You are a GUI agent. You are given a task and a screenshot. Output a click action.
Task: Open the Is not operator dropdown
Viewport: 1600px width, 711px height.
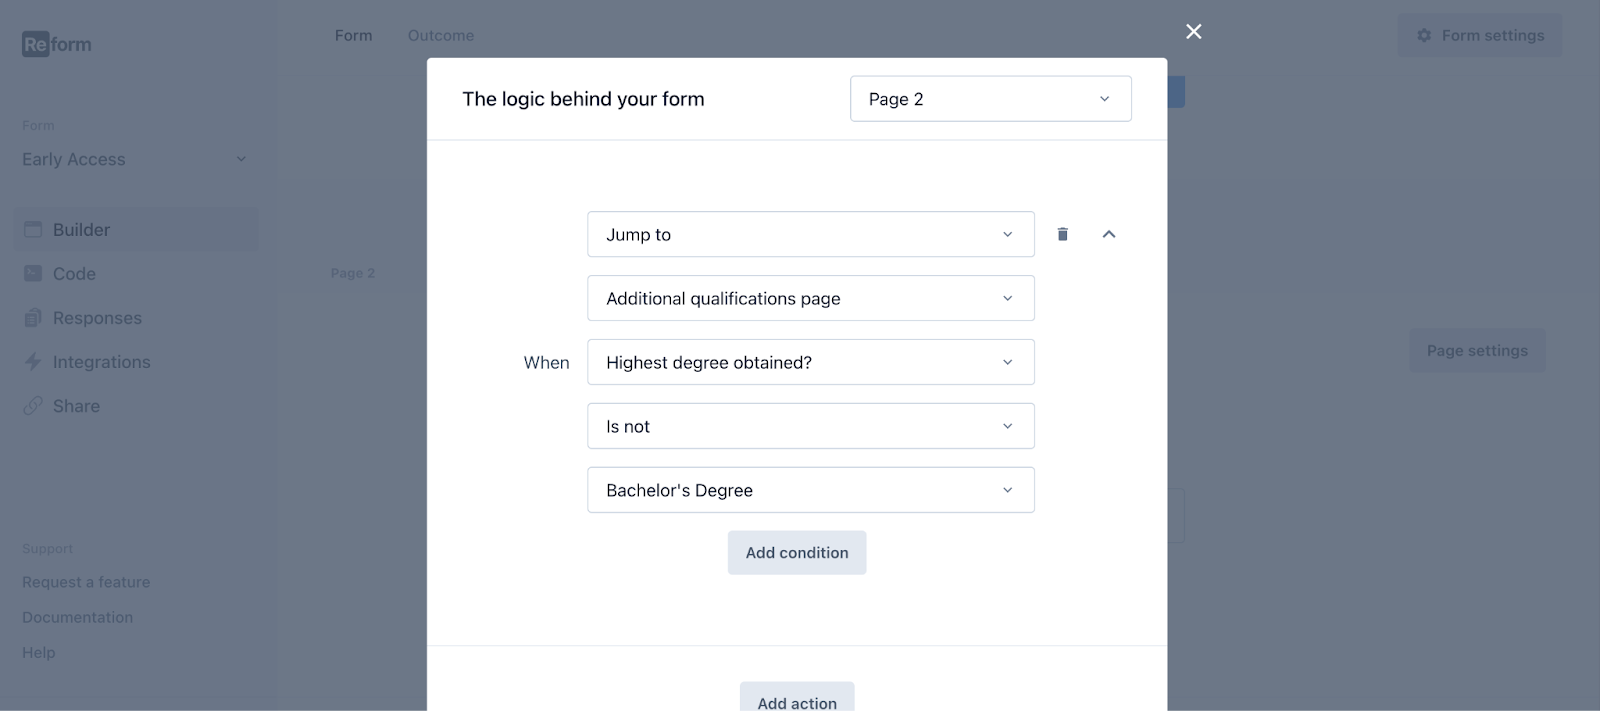[810, 426]
